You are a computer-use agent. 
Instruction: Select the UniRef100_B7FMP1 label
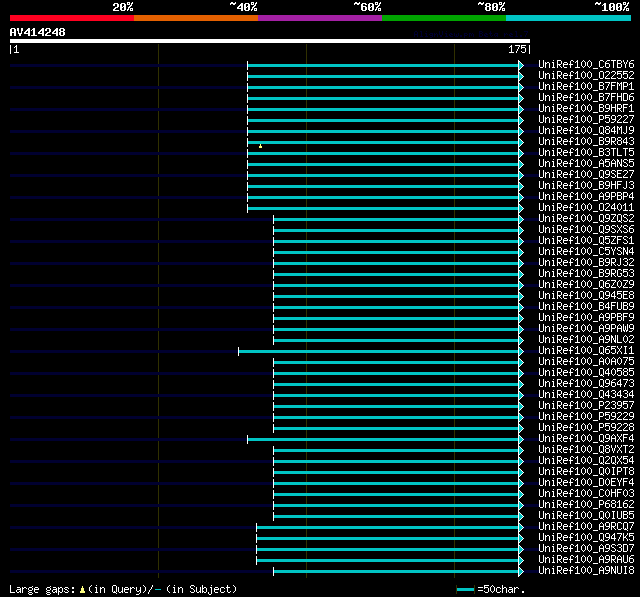tap(586, 87)
